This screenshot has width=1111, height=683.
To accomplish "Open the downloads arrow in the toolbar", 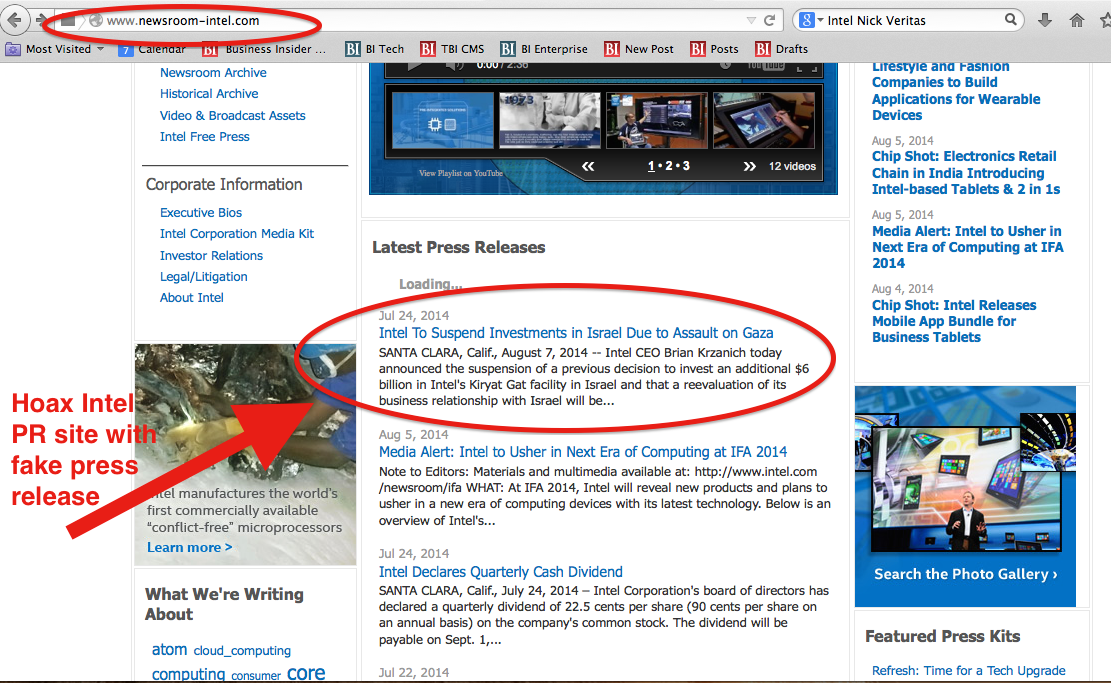I will coord(1045,20).
